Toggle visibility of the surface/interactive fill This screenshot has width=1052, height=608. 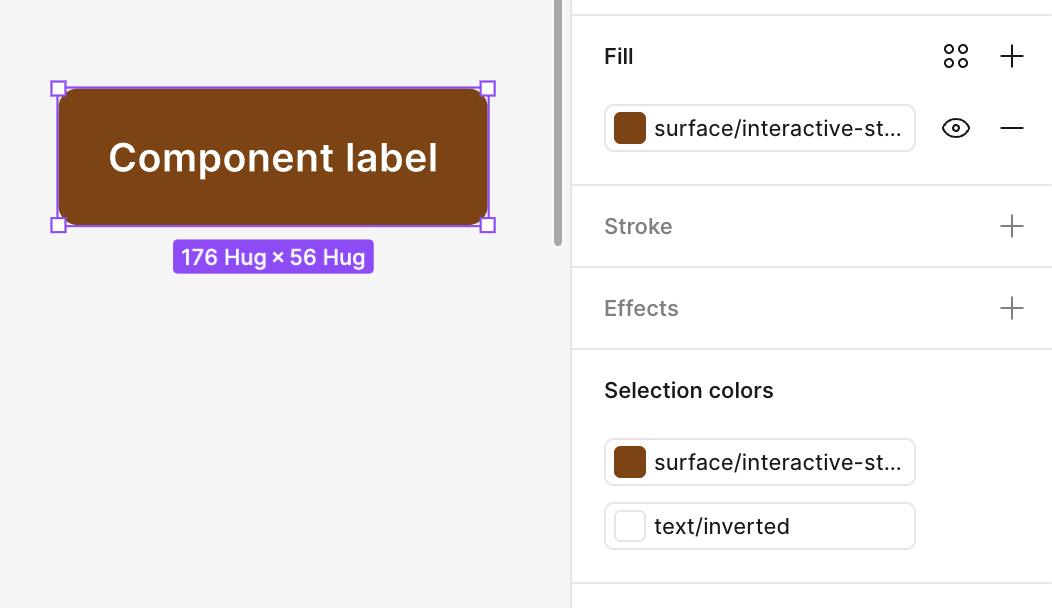(x=955, y=128)
